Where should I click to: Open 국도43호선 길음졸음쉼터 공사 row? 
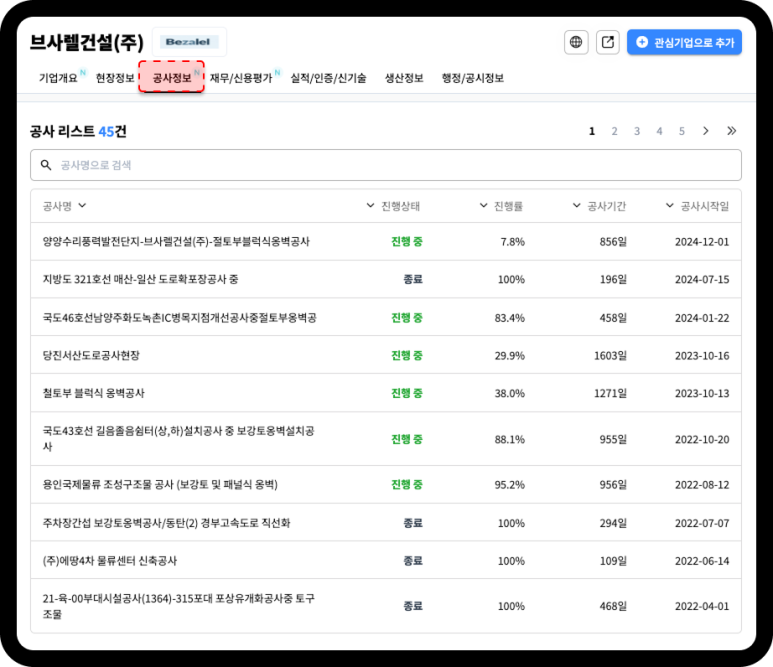pyautogui.click(x=386, y=439)
